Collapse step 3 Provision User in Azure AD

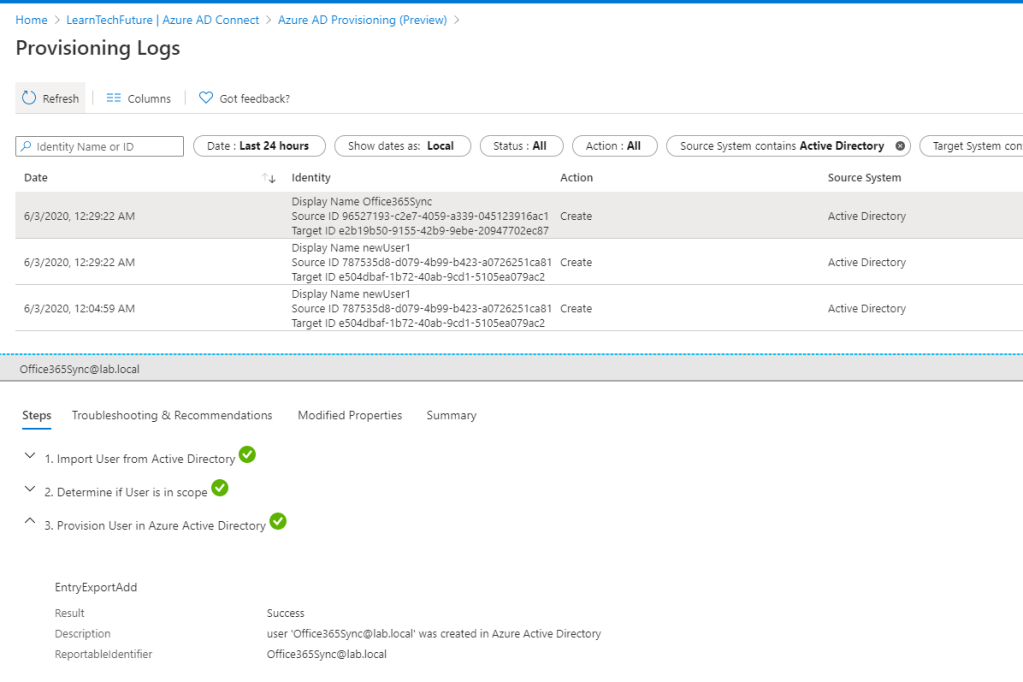coord(29,523)
